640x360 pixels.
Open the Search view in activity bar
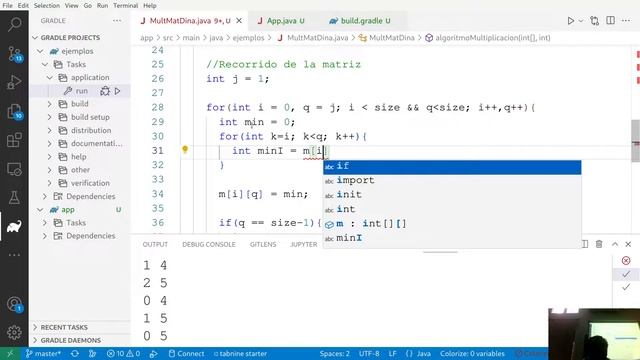(14, 24)
